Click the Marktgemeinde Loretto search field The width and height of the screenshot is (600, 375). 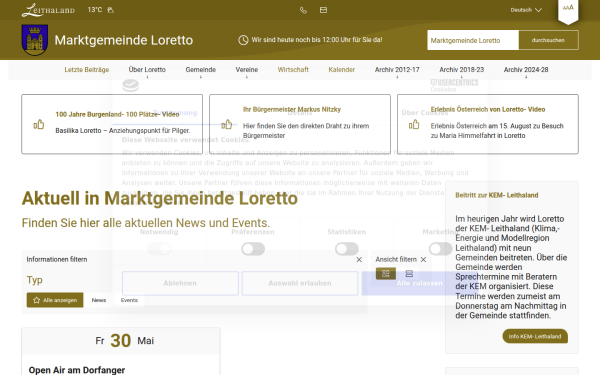[x=473, y=40]
